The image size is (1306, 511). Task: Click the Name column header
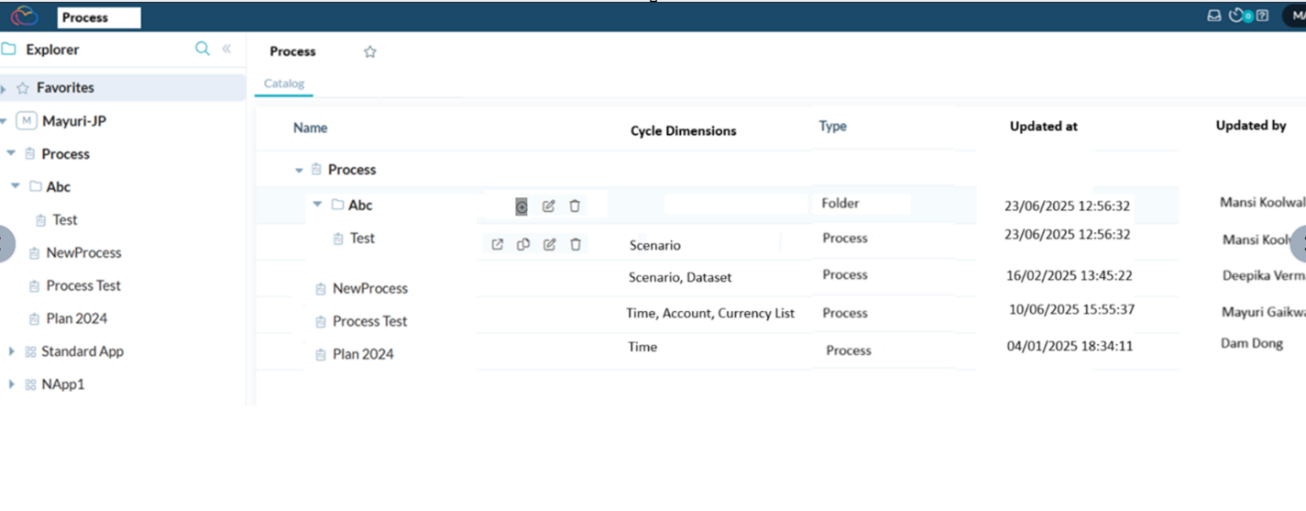(x=310, y=128)
